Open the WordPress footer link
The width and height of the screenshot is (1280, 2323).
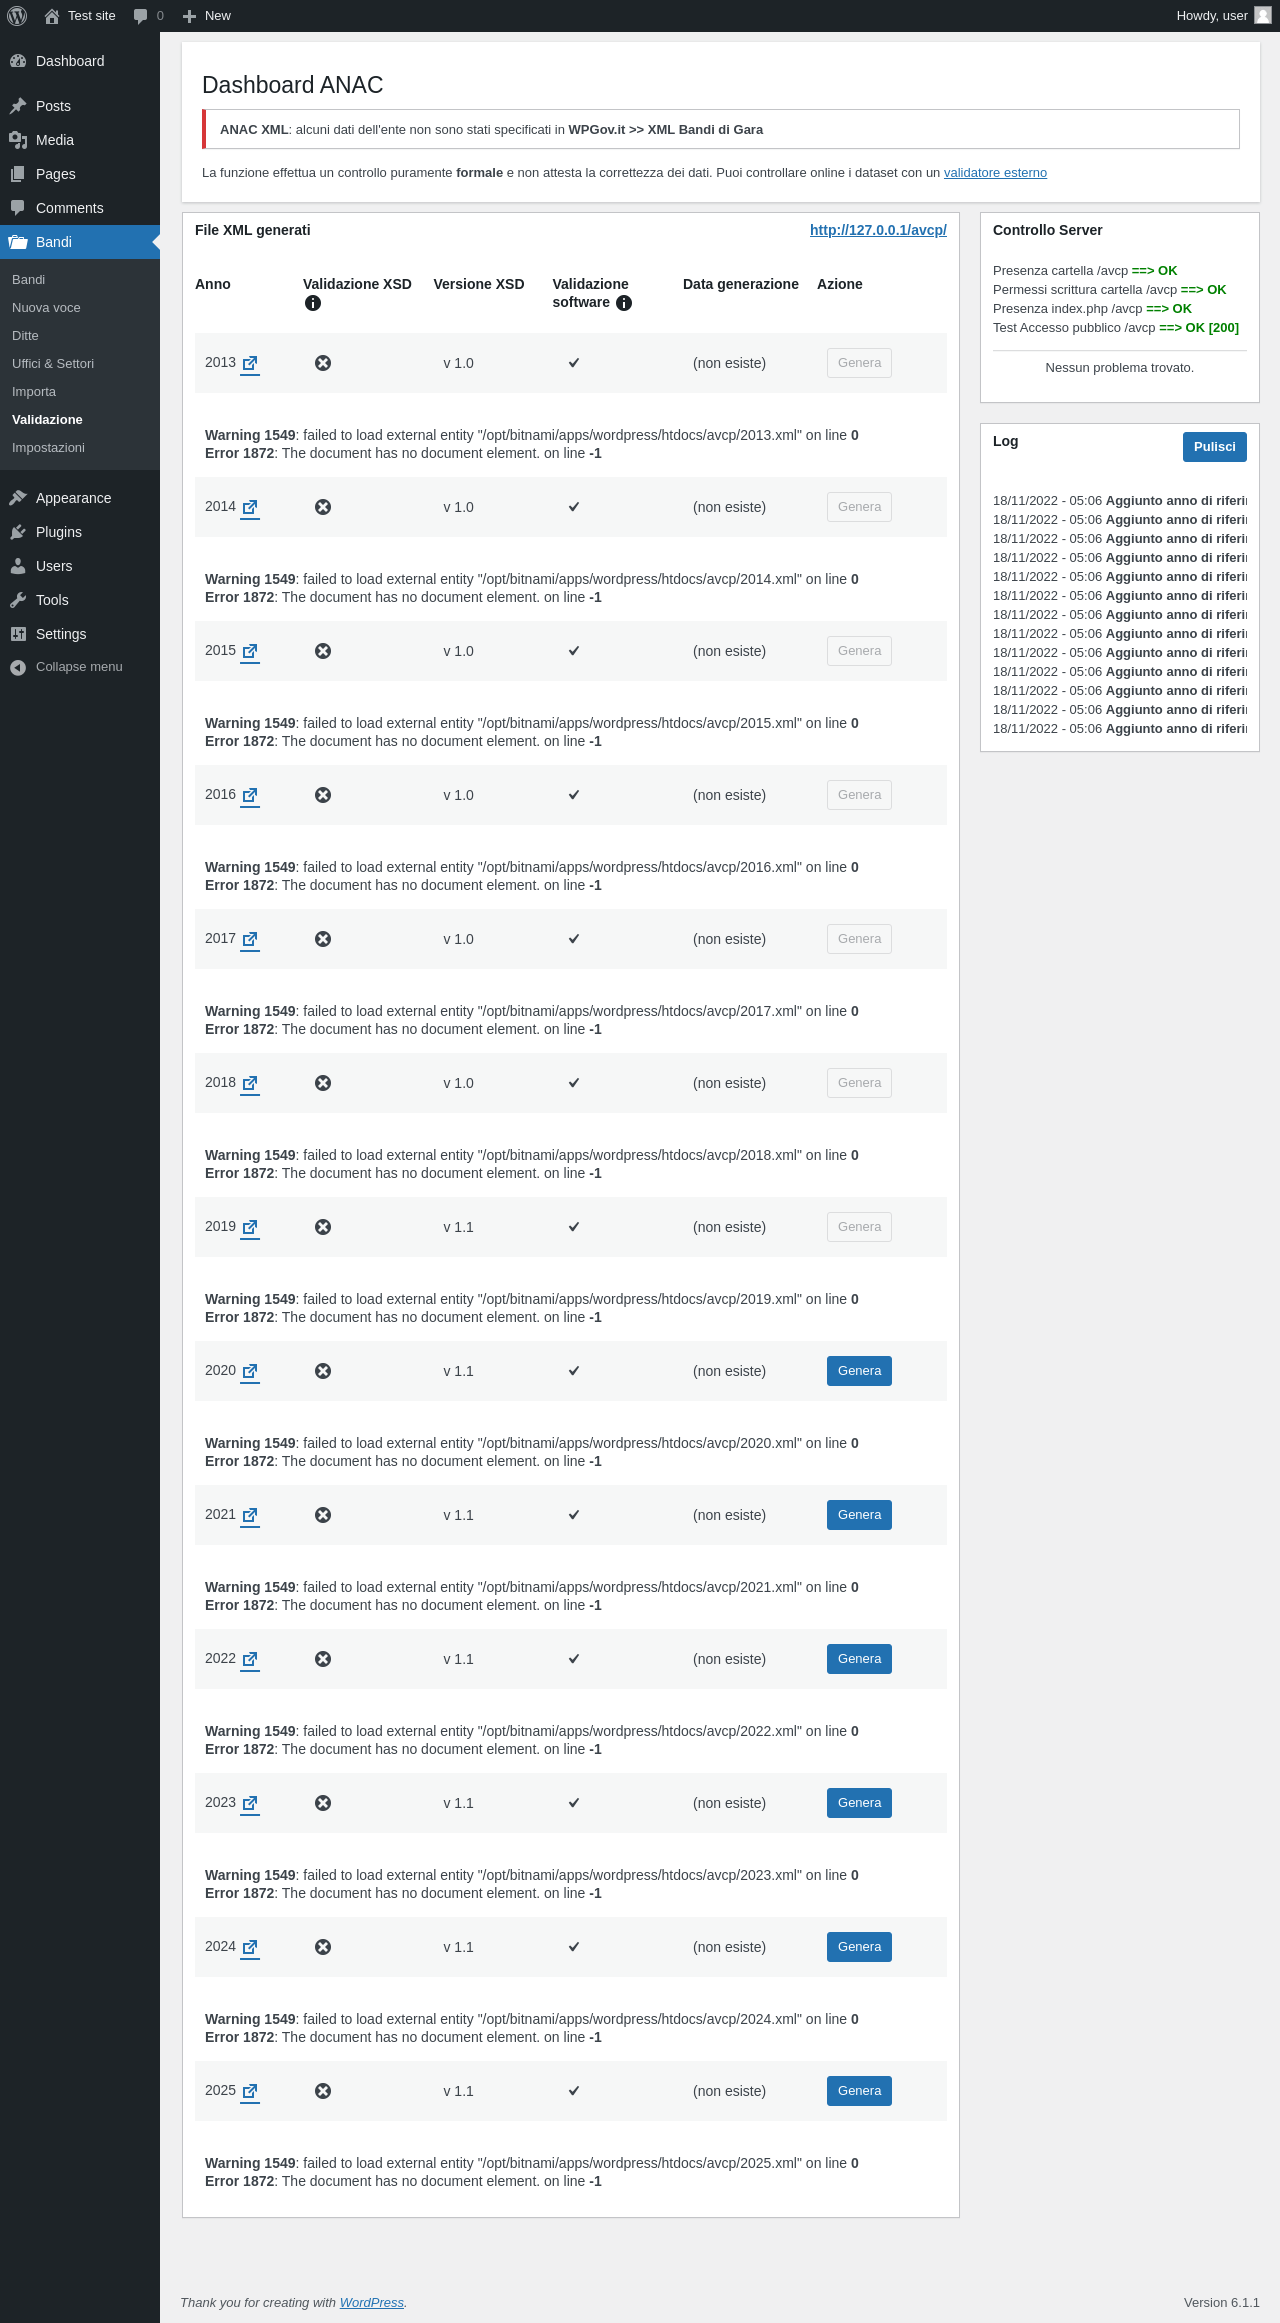[372, 2302]
